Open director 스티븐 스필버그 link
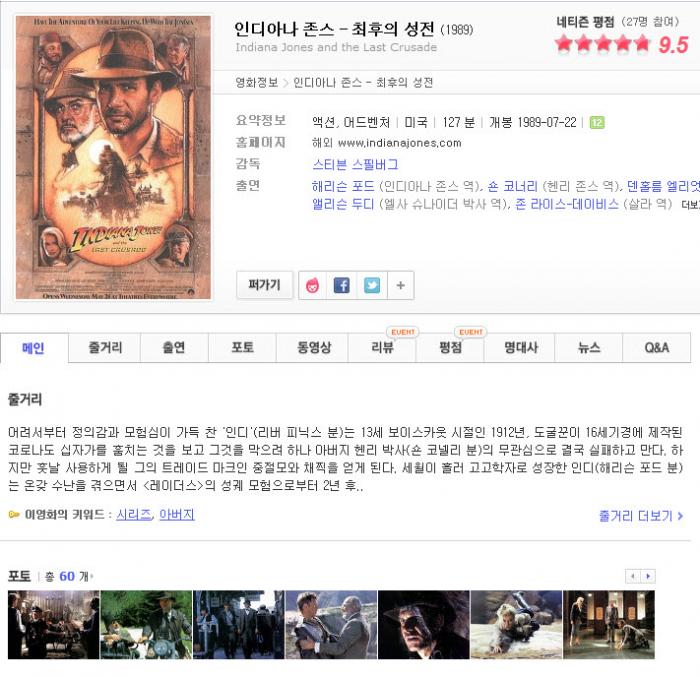The image size is (700, 677). coord(355,164)
